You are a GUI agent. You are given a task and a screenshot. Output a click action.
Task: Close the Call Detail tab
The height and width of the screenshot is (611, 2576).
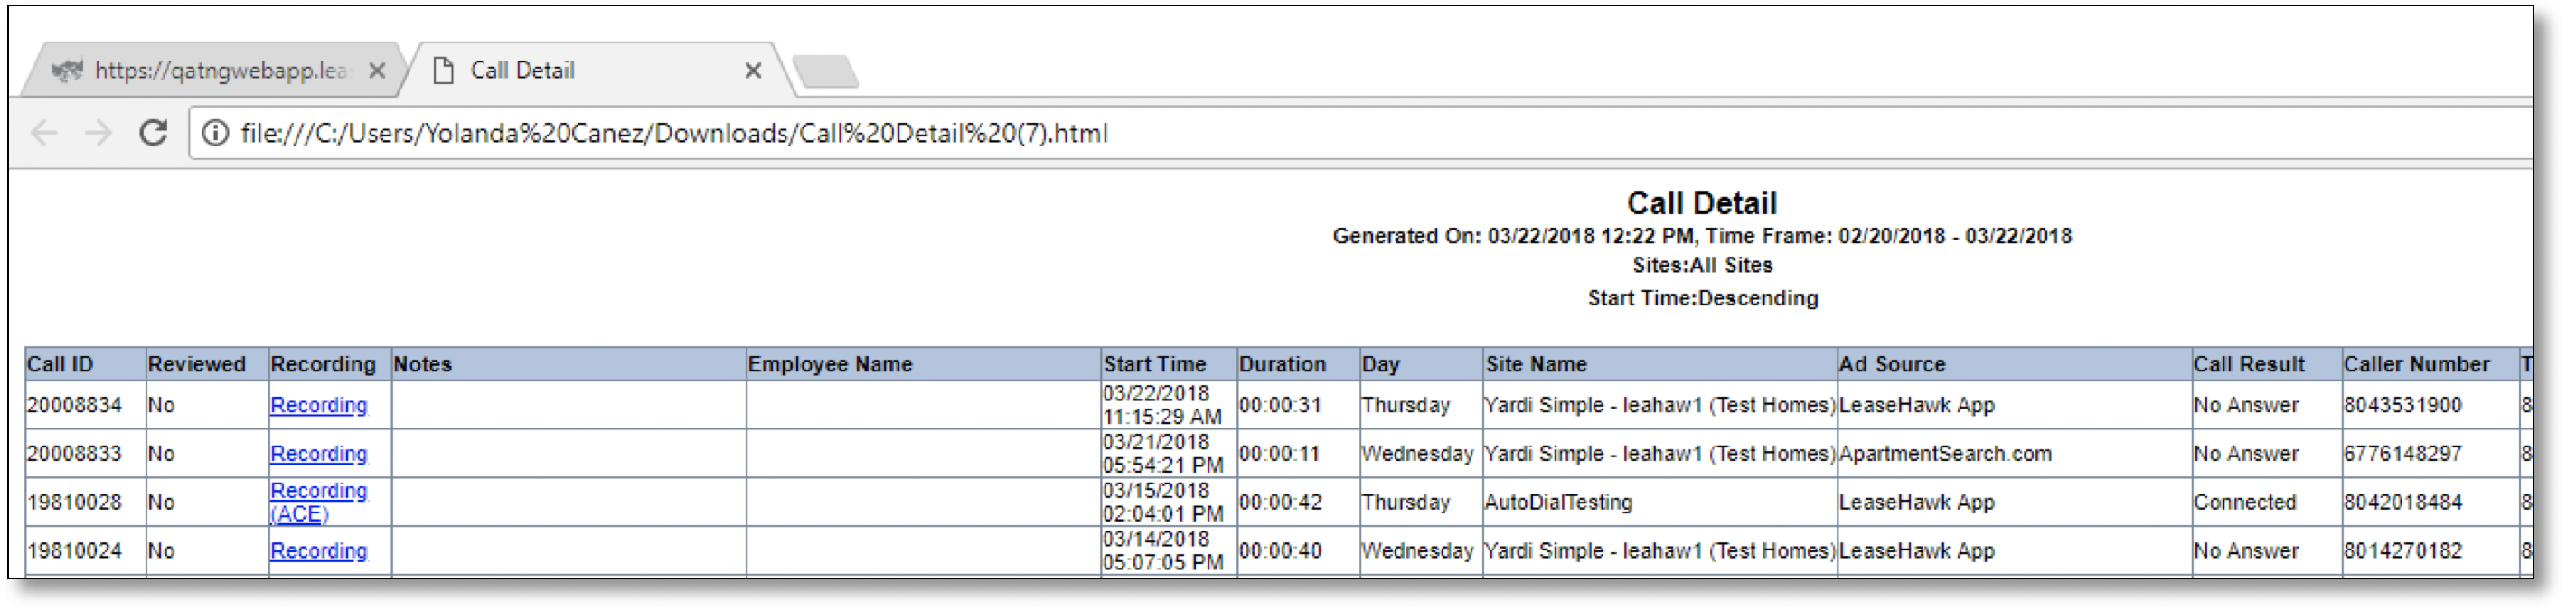[753, 71]
